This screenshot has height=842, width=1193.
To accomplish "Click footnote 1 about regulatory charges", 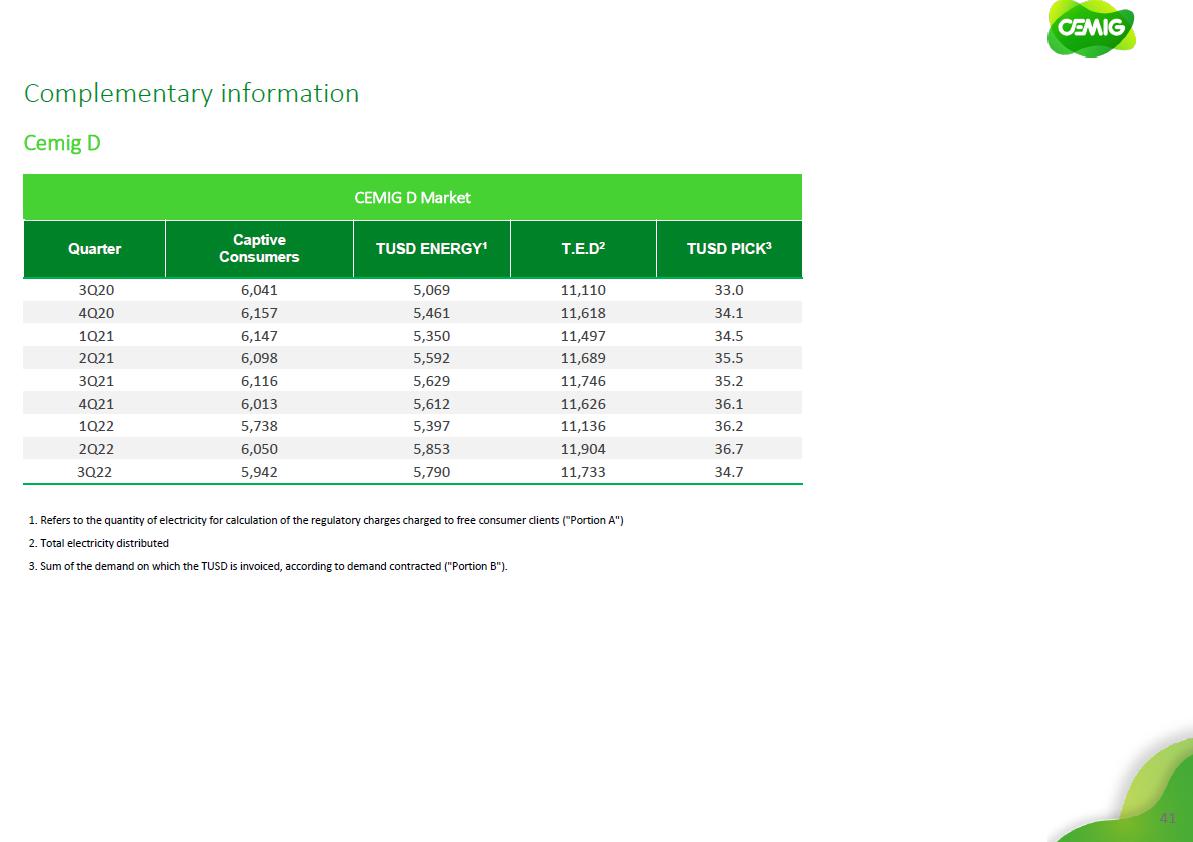I will coord(327,521).
